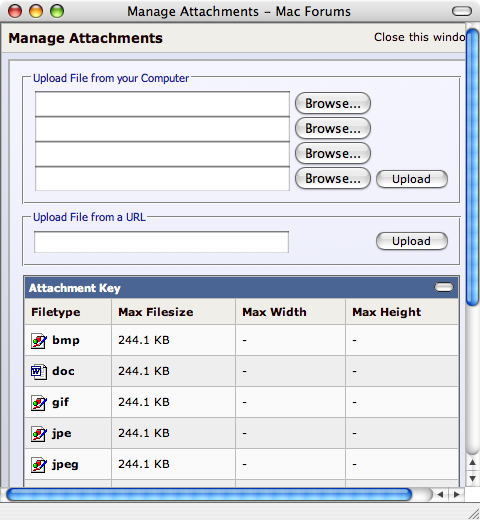Click the jpe filetype icon

point(39,434)
